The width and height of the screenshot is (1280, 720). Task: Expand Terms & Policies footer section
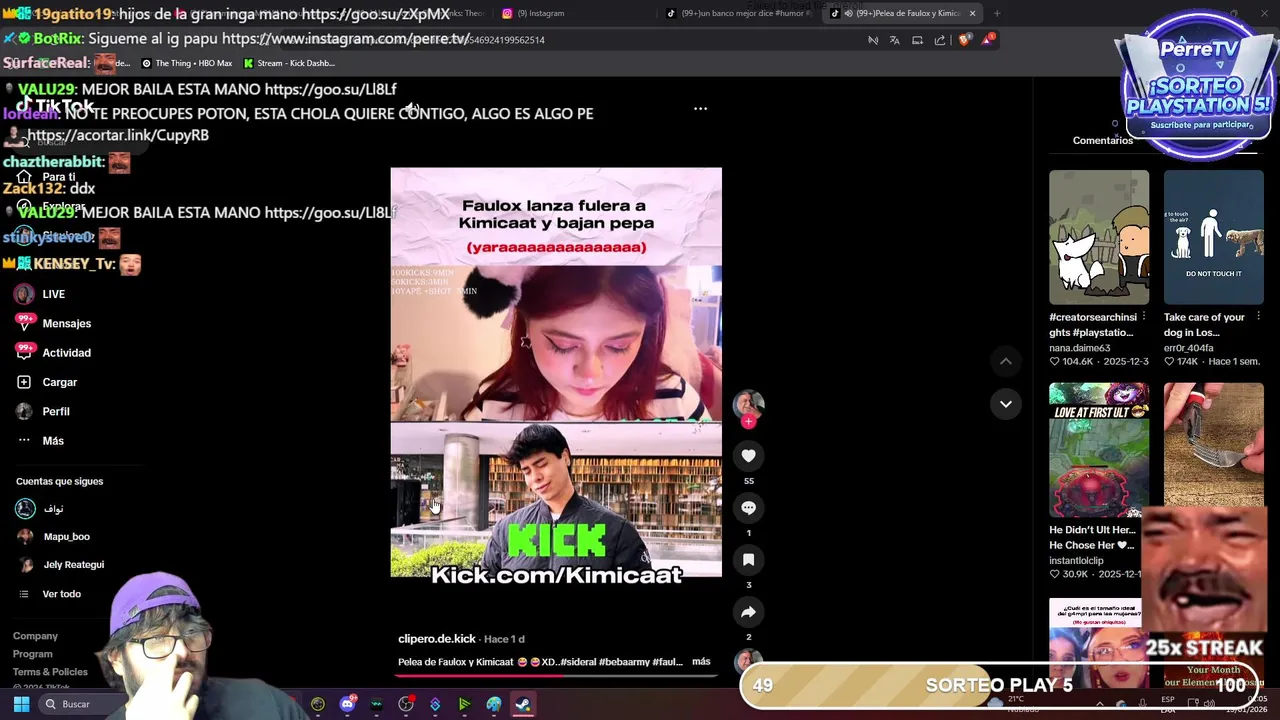coord(50,672)
